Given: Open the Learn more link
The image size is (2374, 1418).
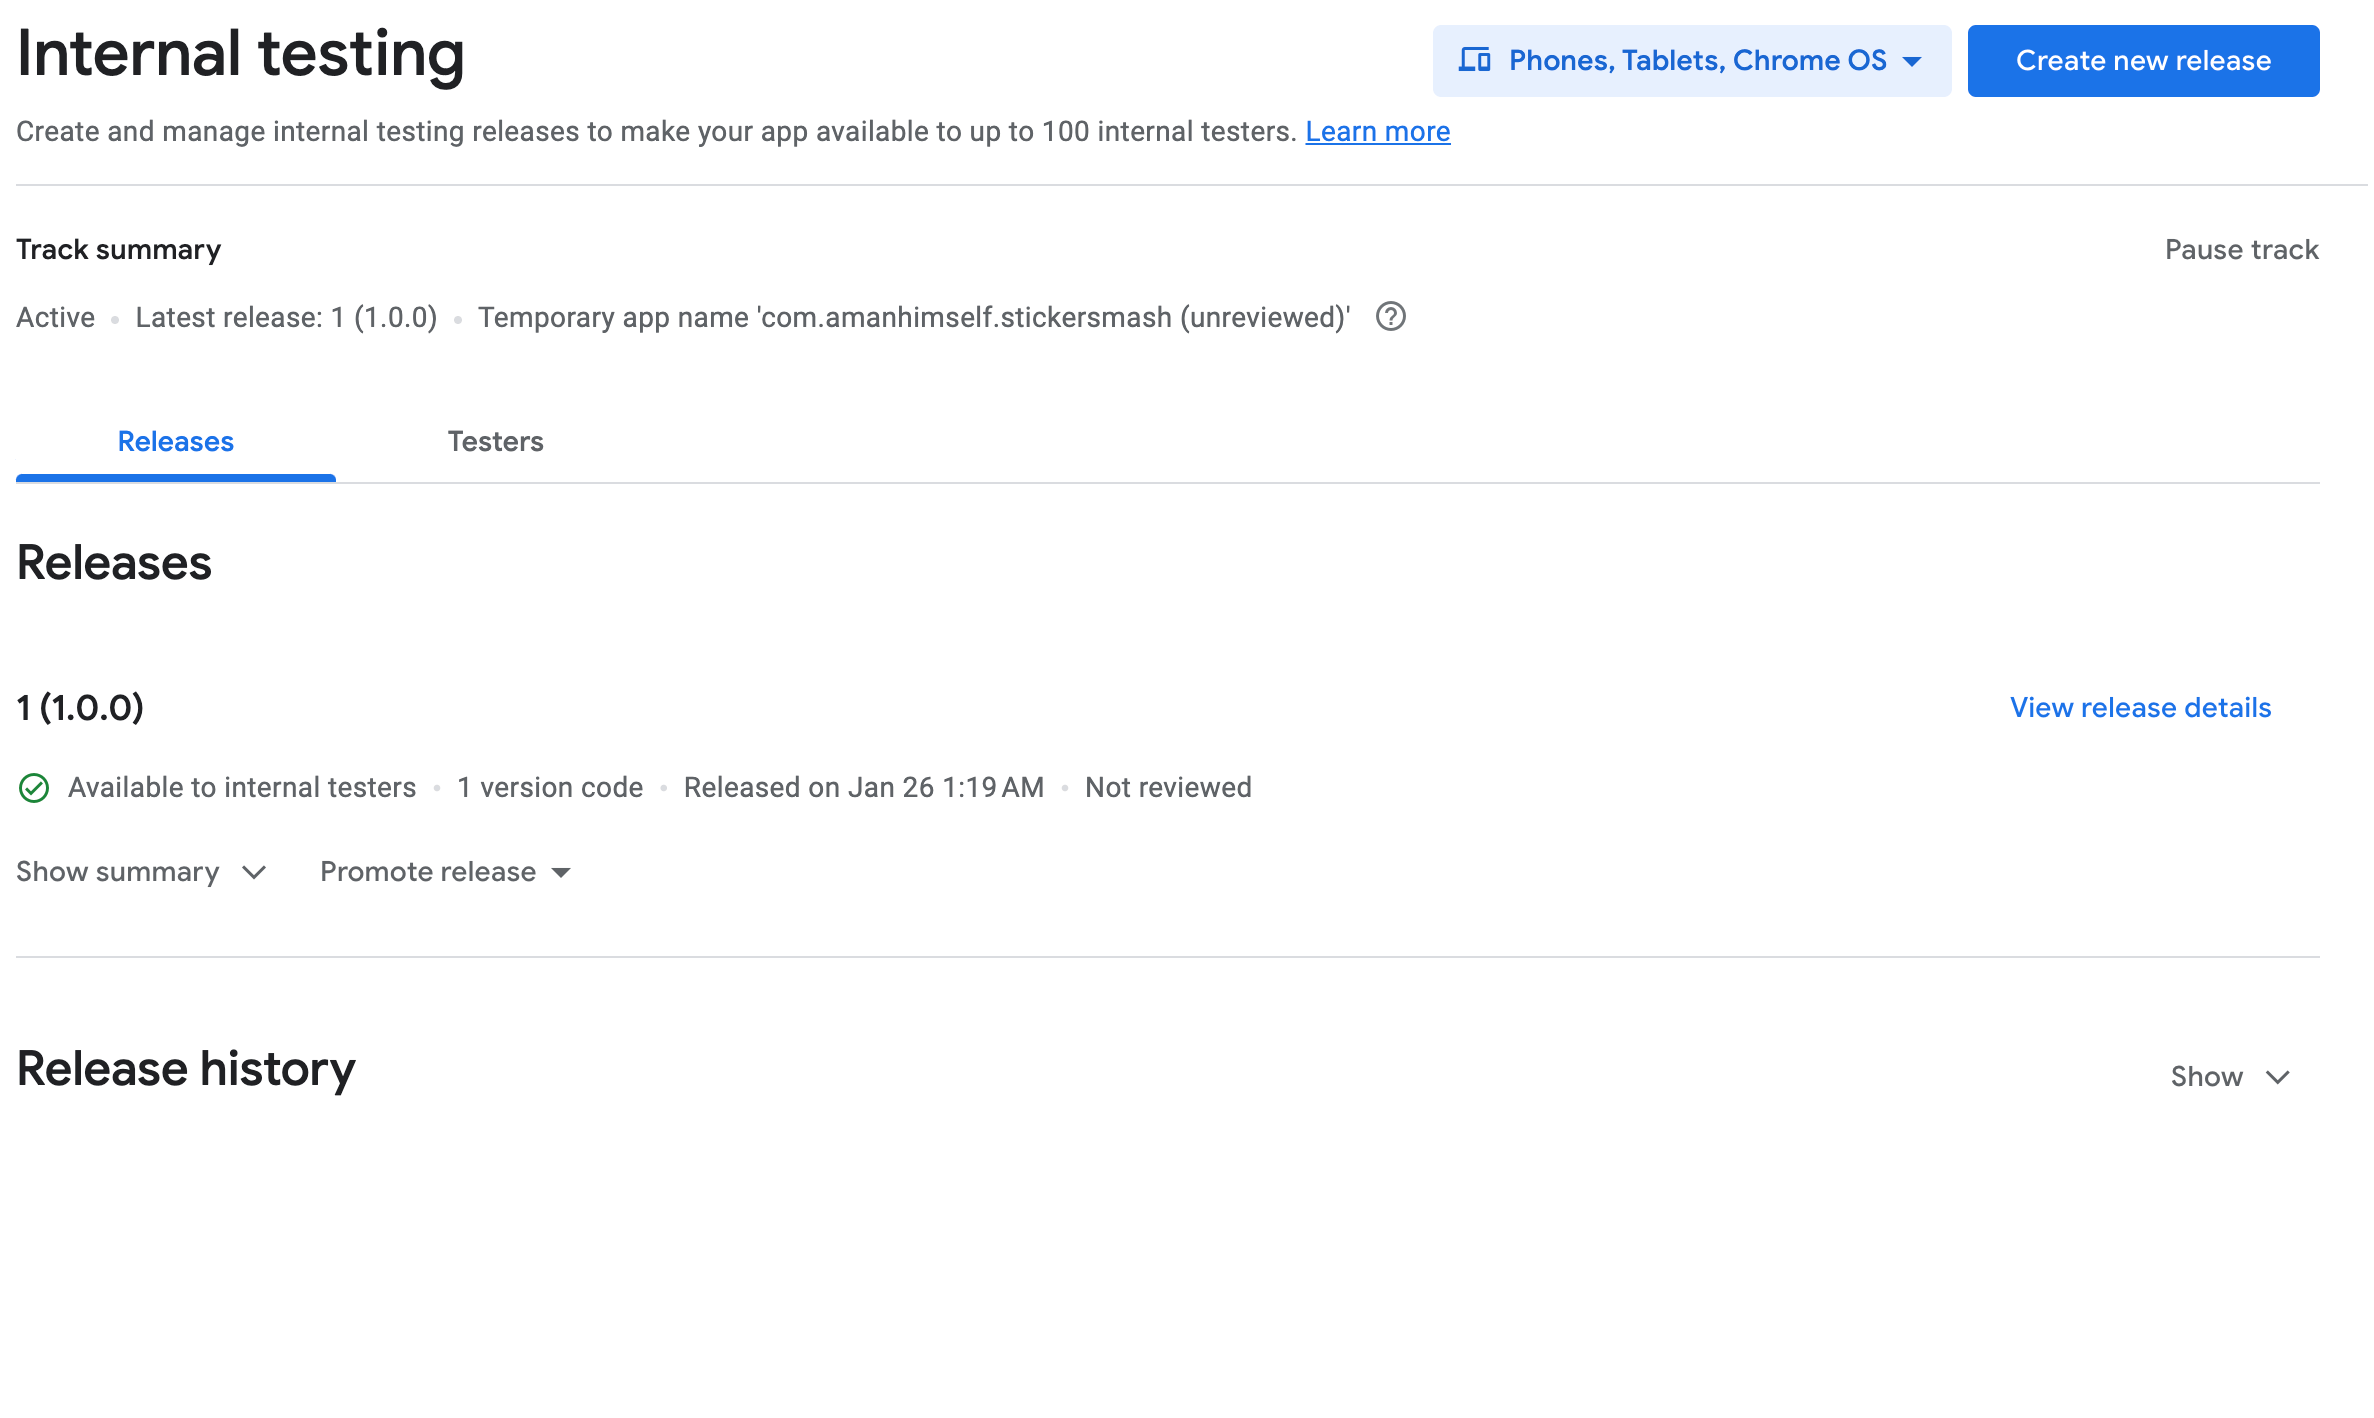Looking at the screenshot, I should point(1377,132).
